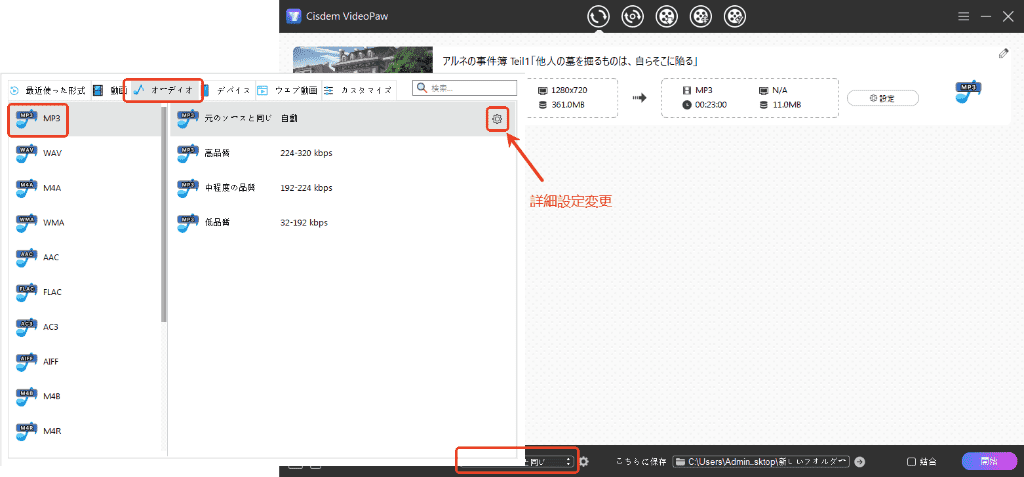Click the search magnifier icon

click(423, 88)
